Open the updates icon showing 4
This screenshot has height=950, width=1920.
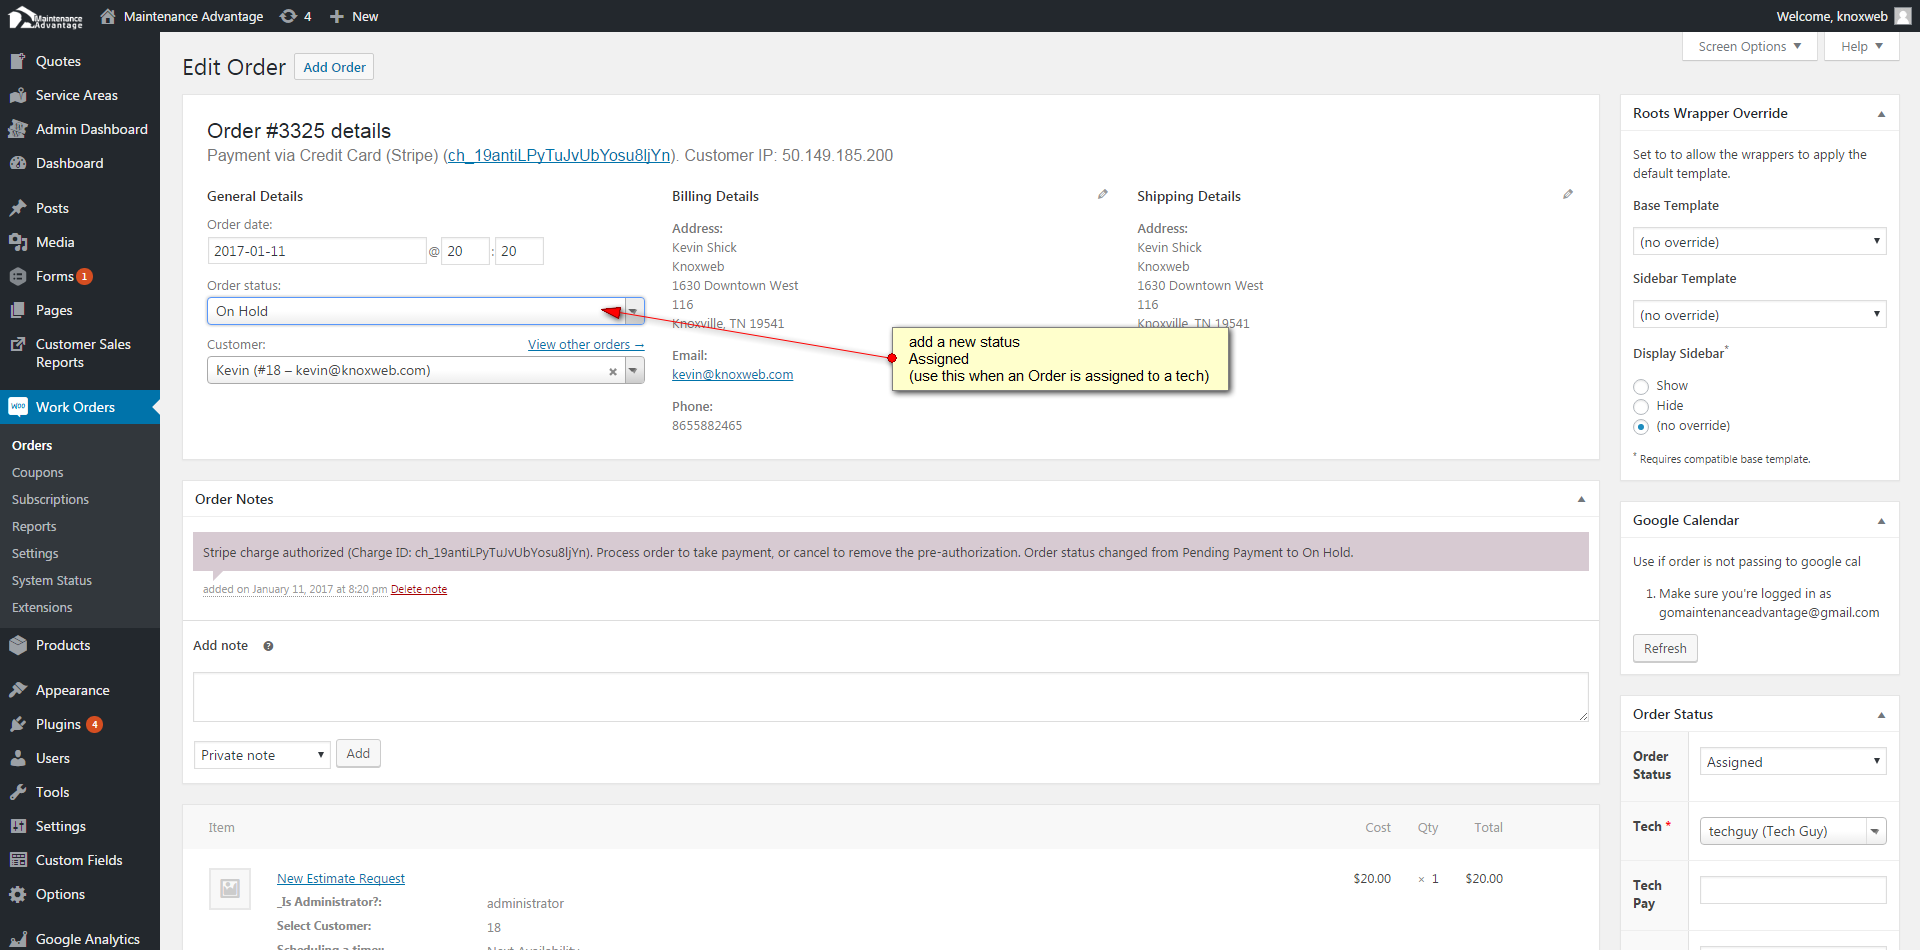(x=288, y=16)
